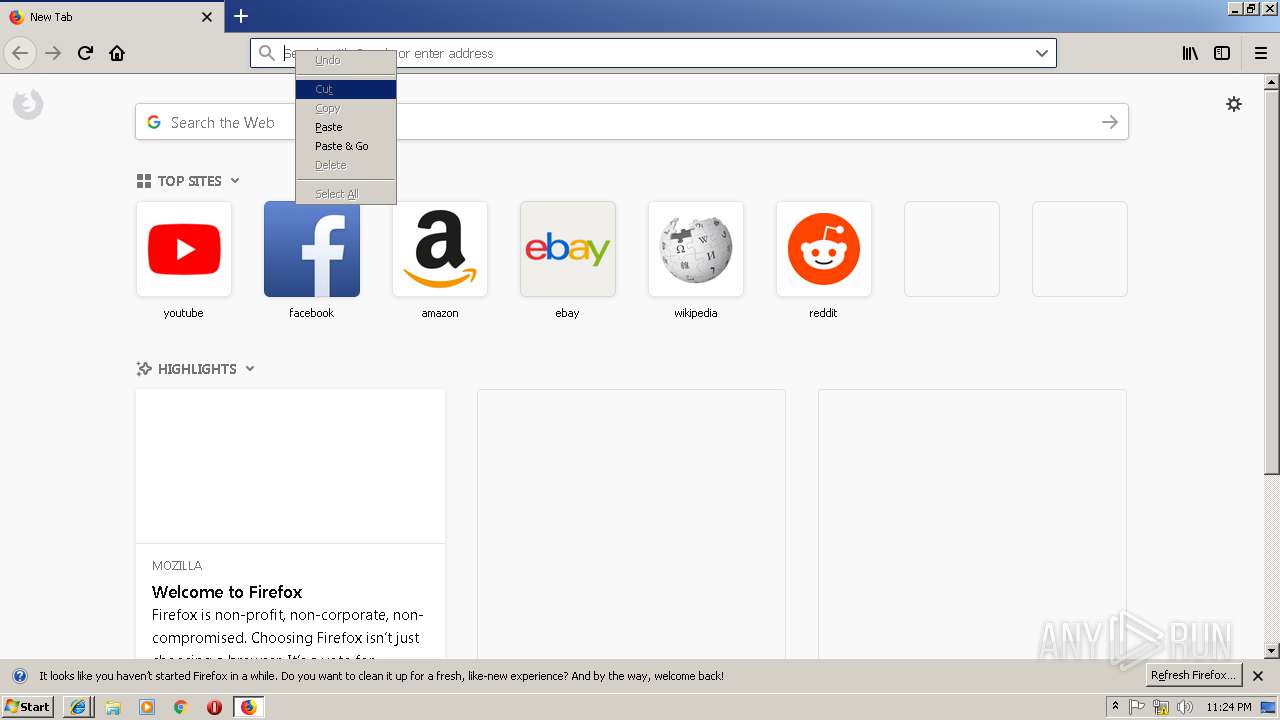1280x720 pixels.
Task: Open the Firefox home page icon
Action: point(117,53)
